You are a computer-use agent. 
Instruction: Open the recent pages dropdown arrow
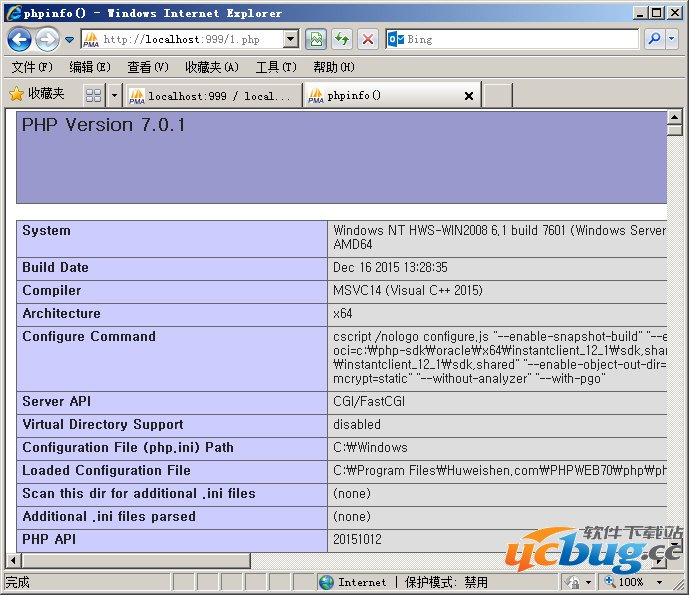coord(69,40)
